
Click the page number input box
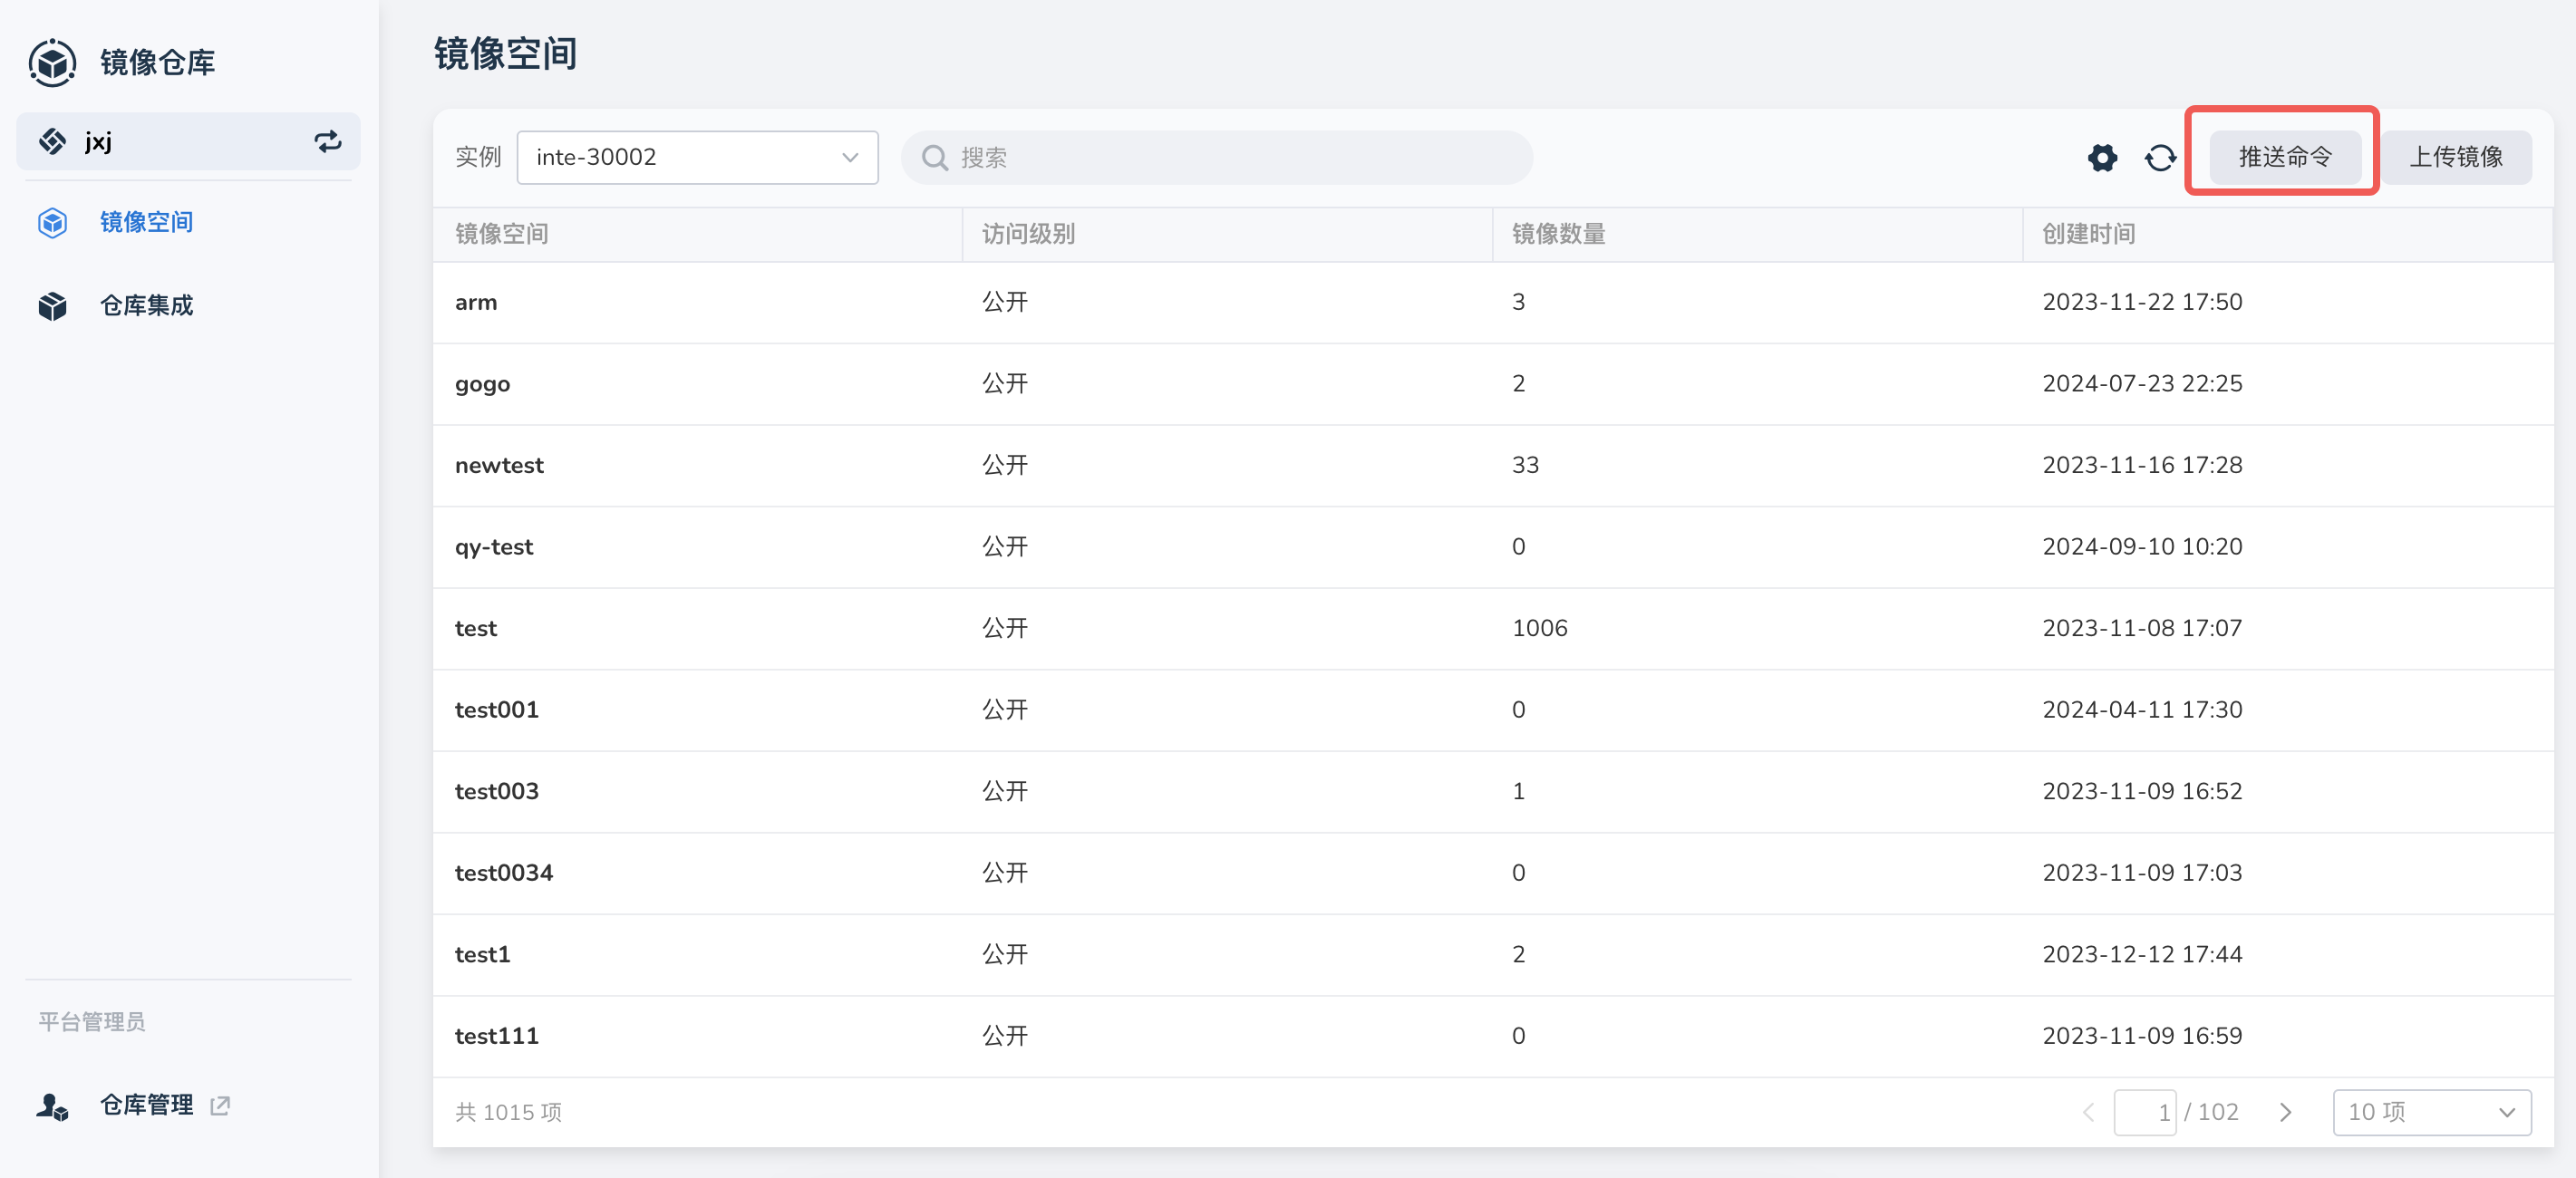click(x=2145, y=1112)
